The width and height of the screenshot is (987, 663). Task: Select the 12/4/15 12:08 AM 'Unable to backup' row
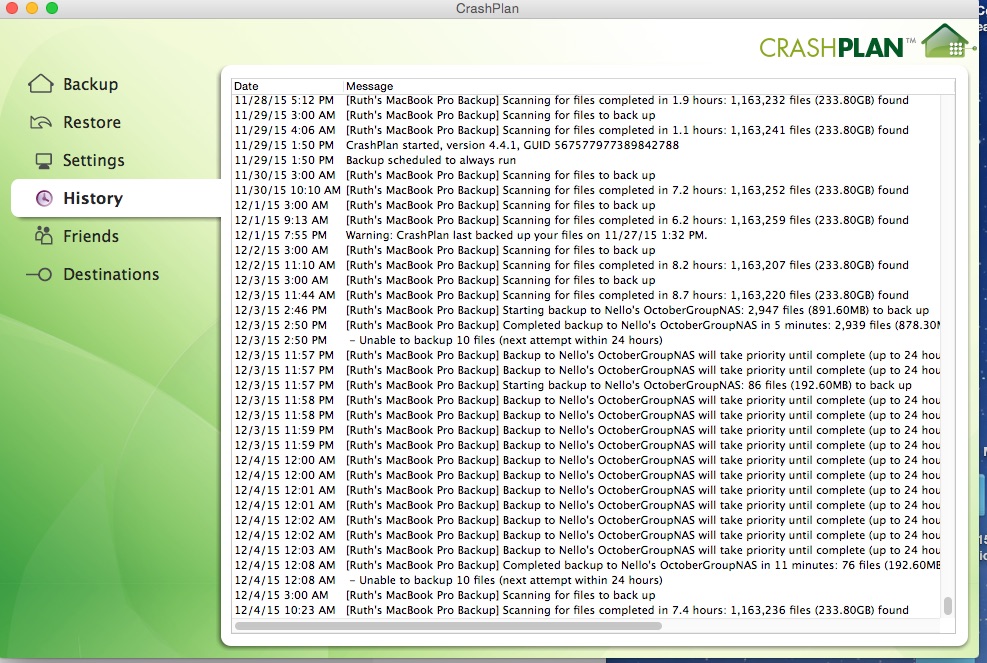587,581
